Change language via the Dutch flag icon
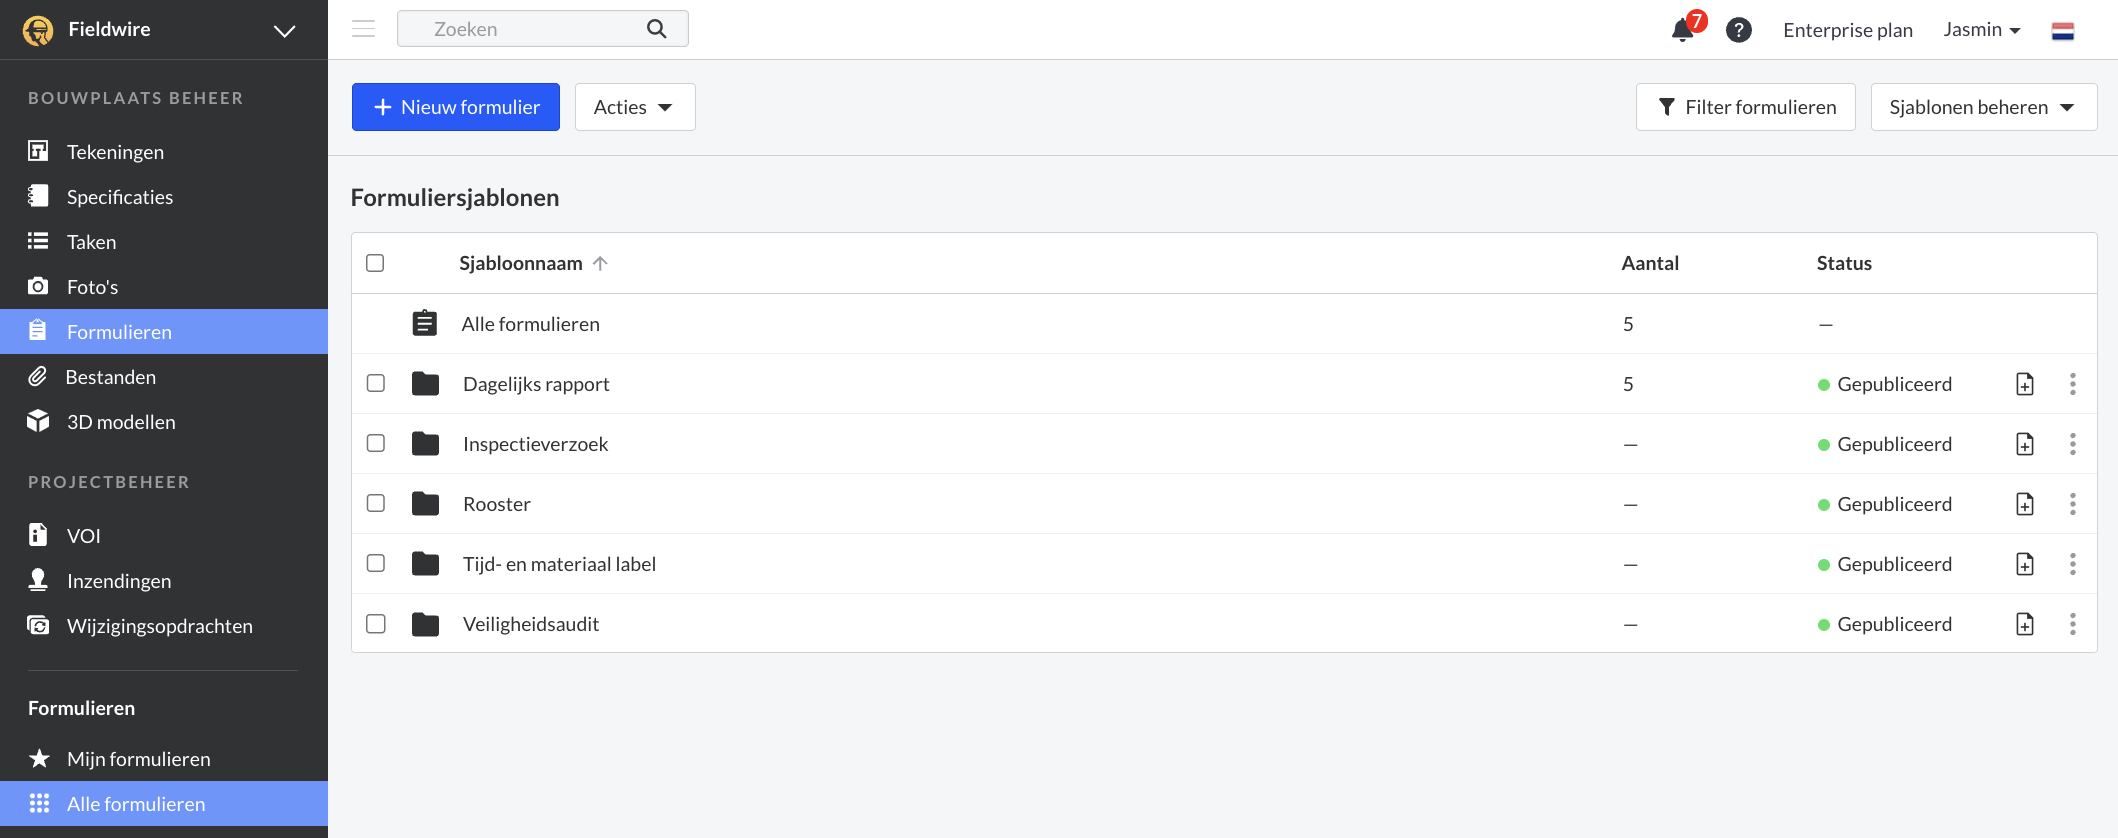The height and width of the screenshot is (838, 2118). click(2063, 31)
